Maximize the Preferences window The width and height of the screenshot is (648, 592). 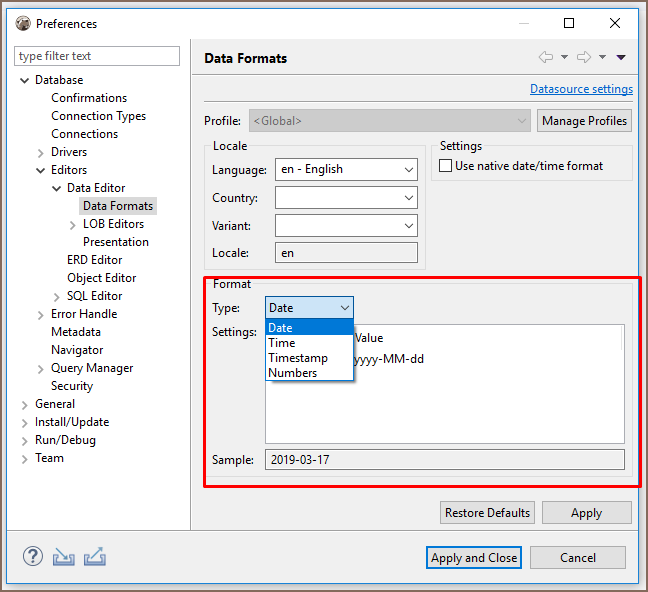tap(569, 23)
